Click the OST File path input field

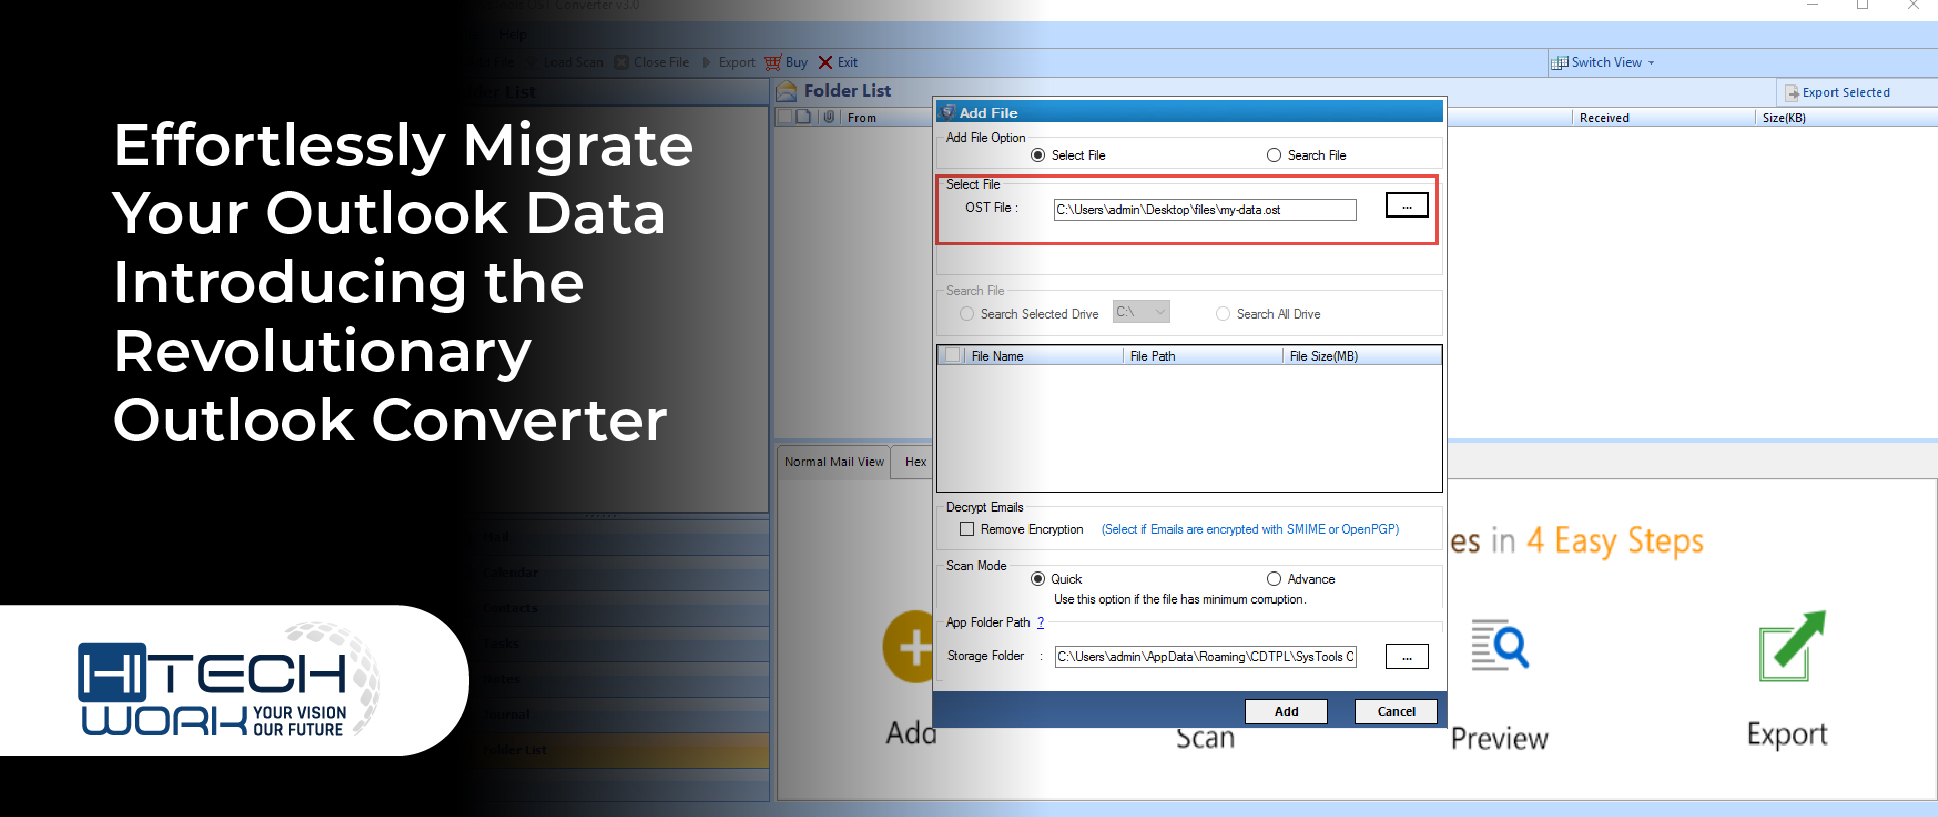1205,210
